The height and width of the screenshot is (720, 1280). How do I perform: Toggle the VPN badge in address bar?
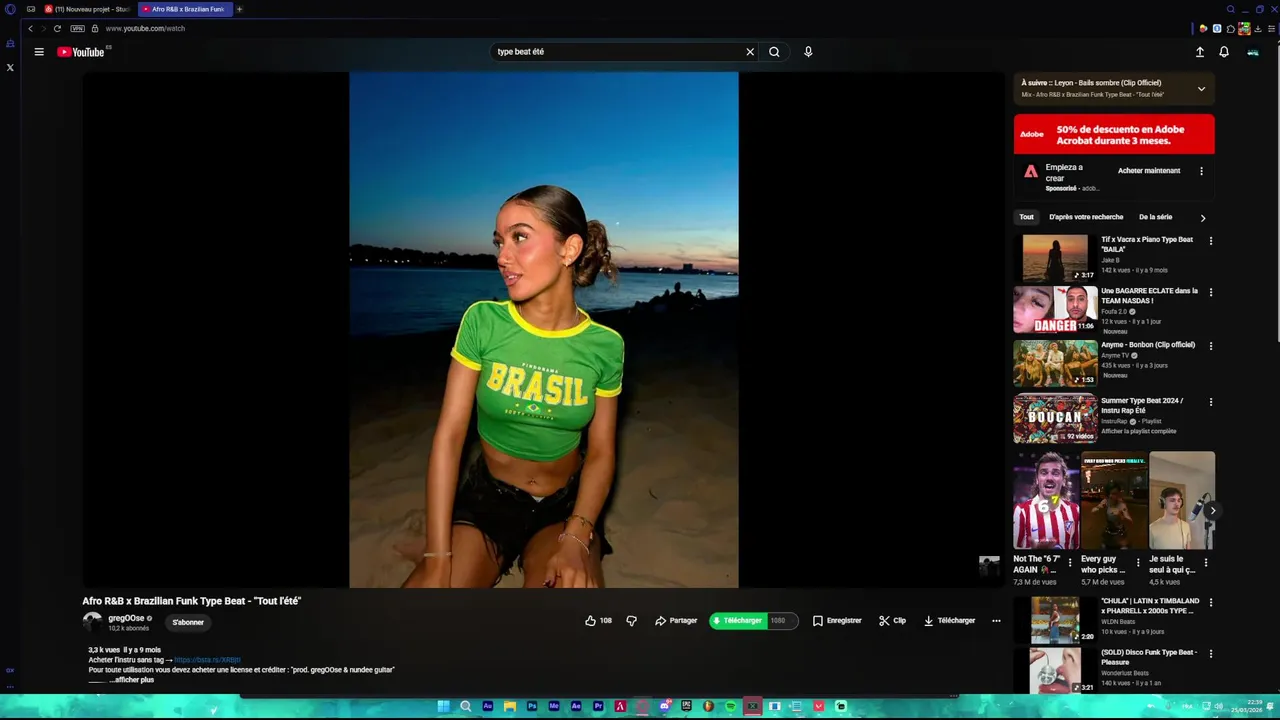tap(77, 28)
